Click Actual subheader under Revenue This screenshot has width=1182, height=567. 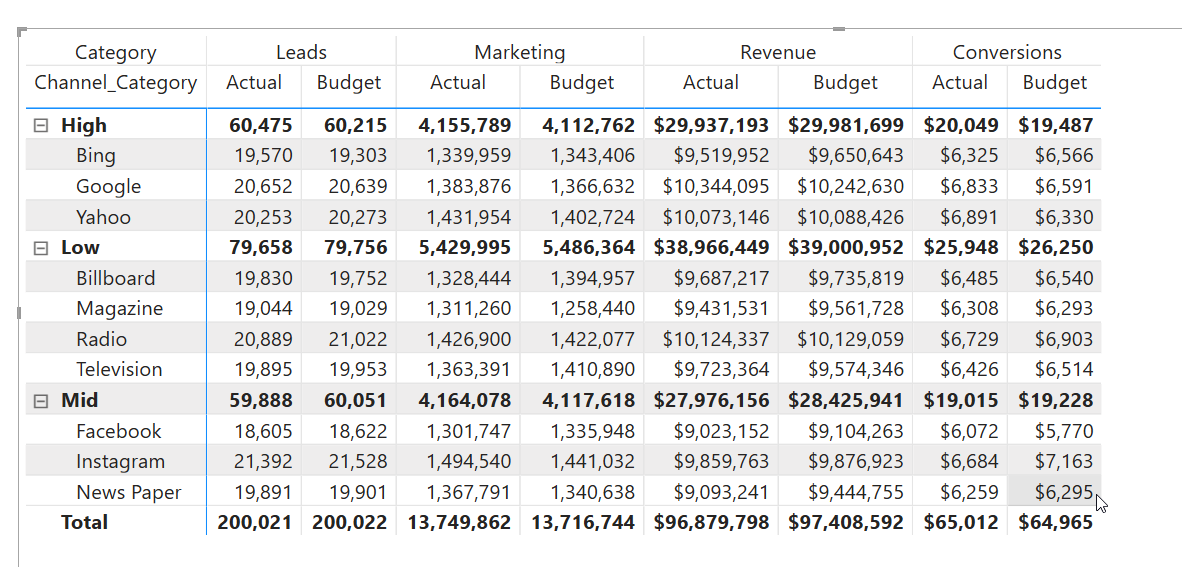pyautogui.click(x=711, y=82)
